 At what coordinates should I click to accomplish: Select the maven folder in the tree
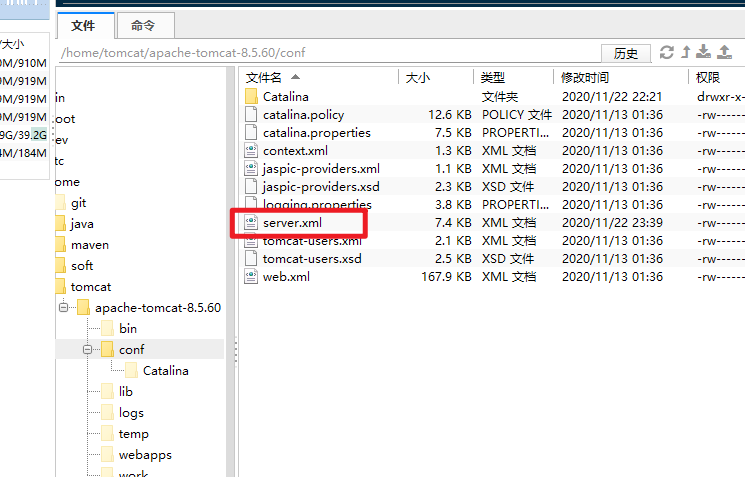(90, 245)
